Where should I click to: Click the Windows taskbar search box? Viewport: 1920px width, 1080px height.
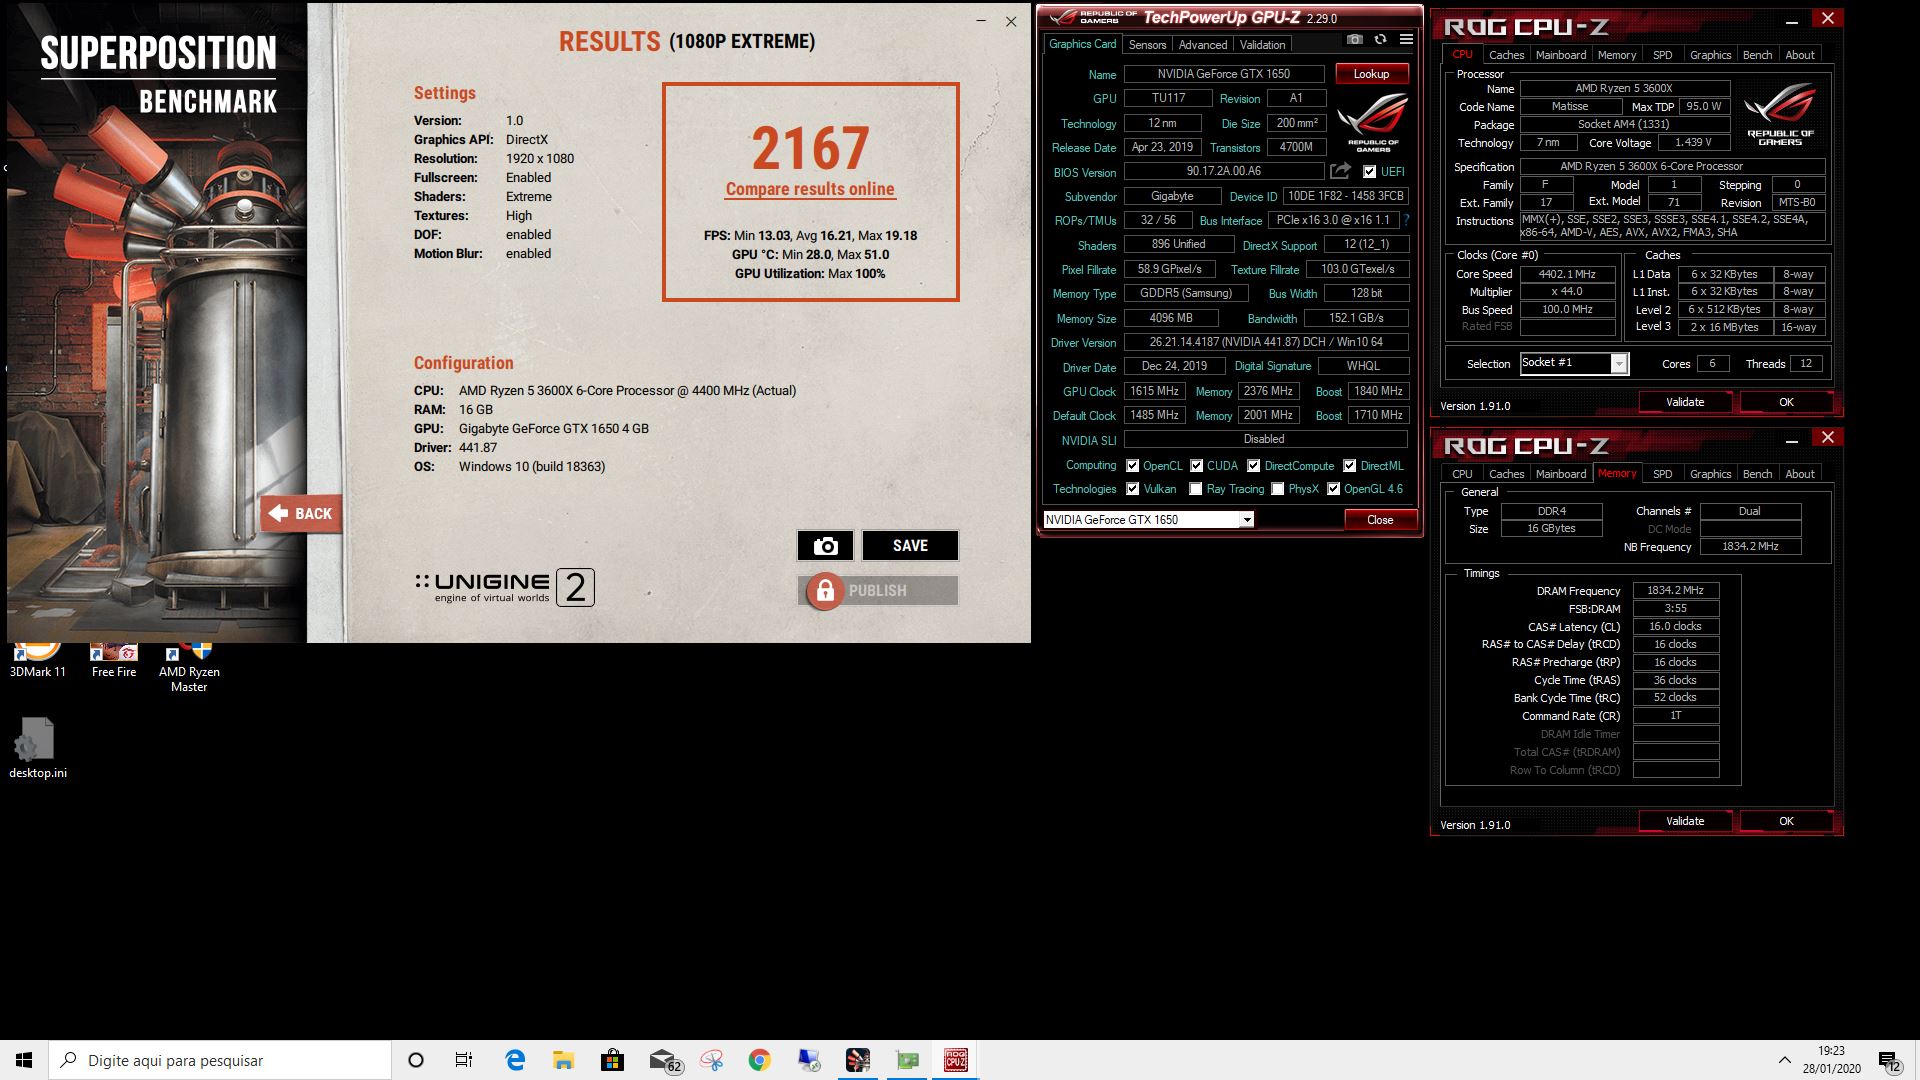tap(220, 1060)
